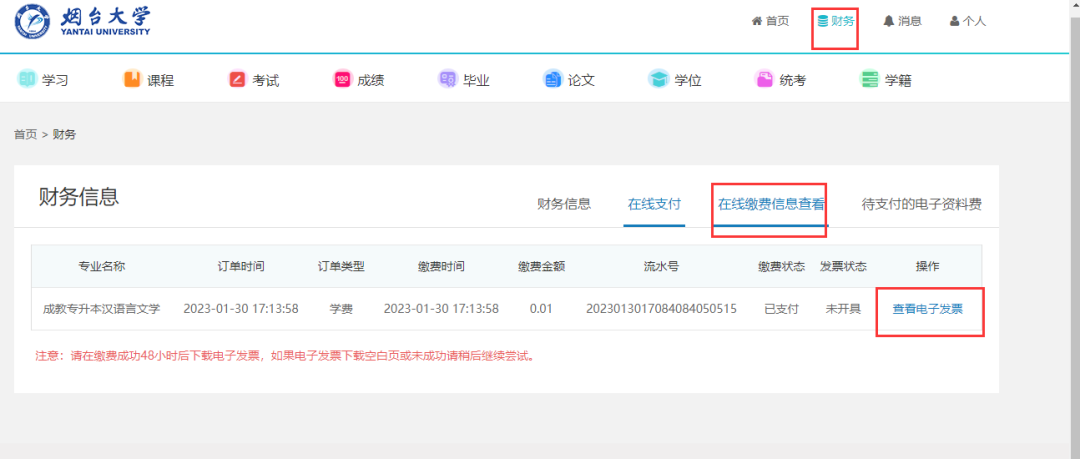Click 首页 in the breadcrumb
The width and height of the screenshot is (1080, 459).
(25, 134)
